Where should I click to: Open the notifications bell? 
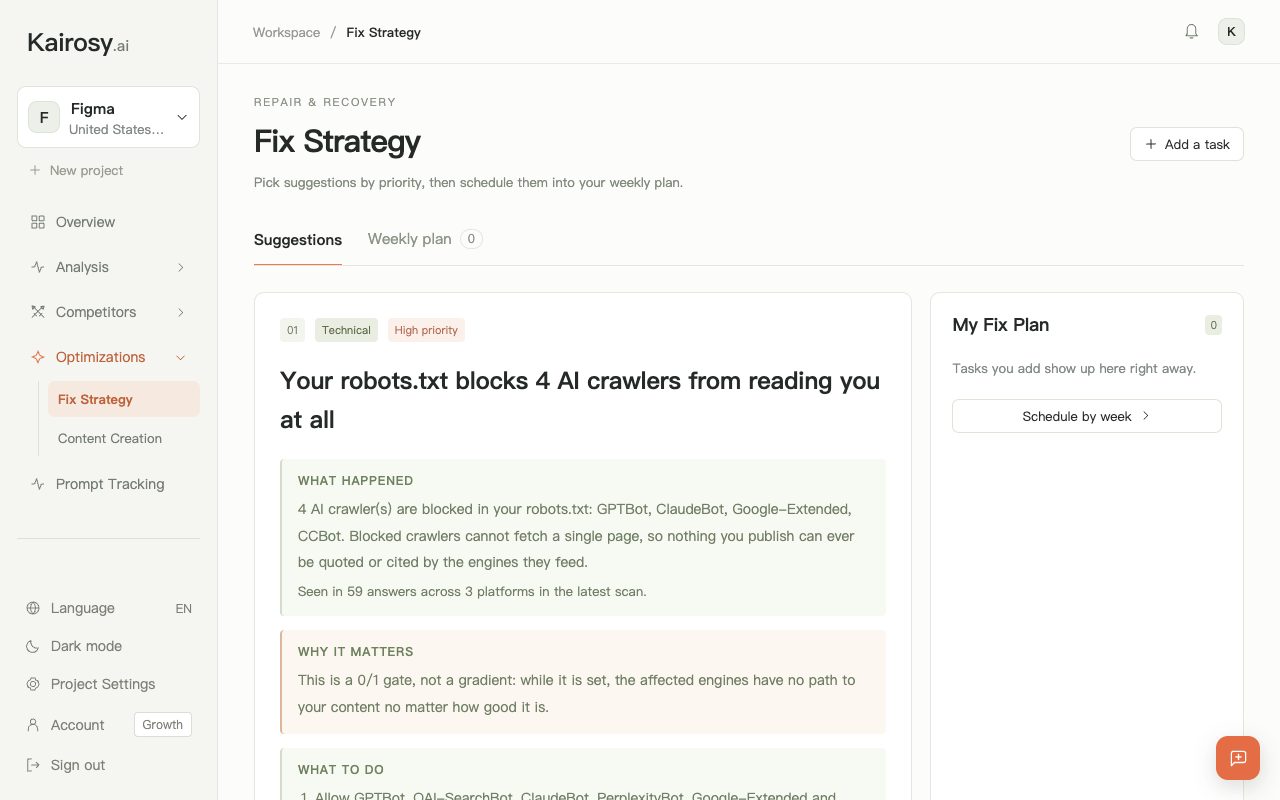coord(1191,32)
